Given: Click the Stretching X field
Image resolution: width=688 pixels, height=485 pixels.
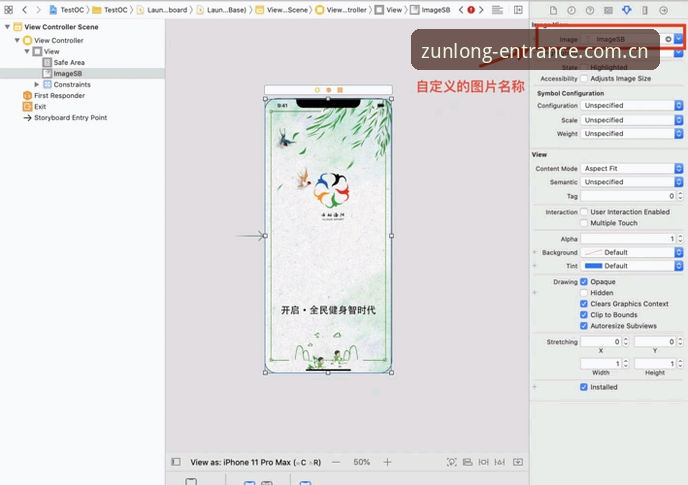Looking at the screenshot, I should (x=601, y=341).
